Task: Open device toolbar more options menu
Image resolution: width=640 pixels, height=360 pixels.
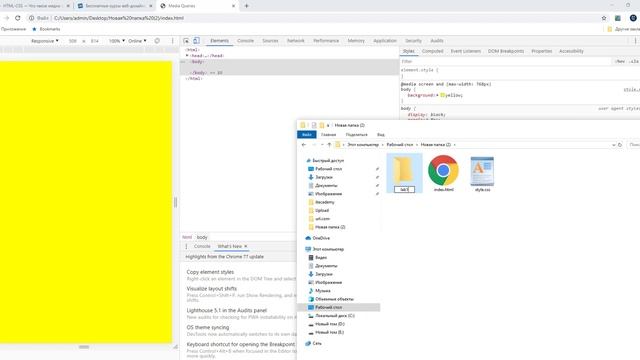Action: [172, 41]
